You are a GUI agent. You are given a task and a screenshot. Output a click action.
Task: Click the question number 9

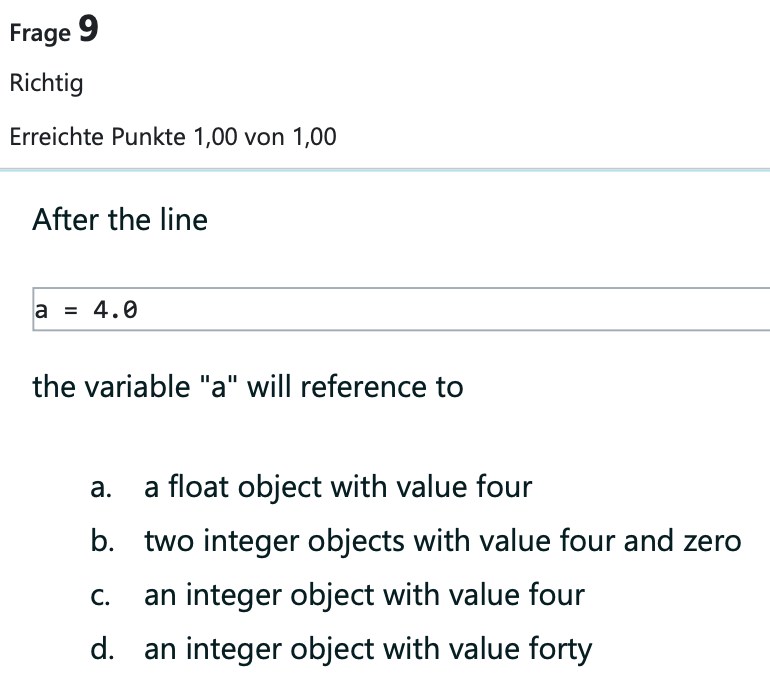[x=88, y=31]
